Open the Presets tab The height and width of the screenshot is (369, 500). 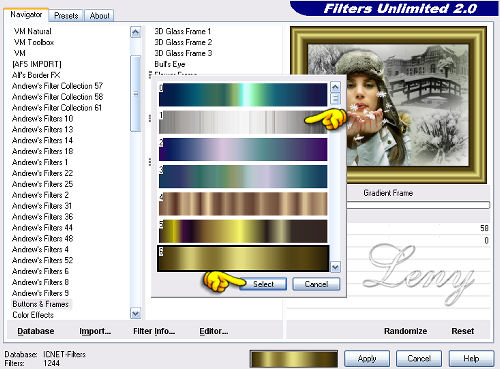coord(66,16)
